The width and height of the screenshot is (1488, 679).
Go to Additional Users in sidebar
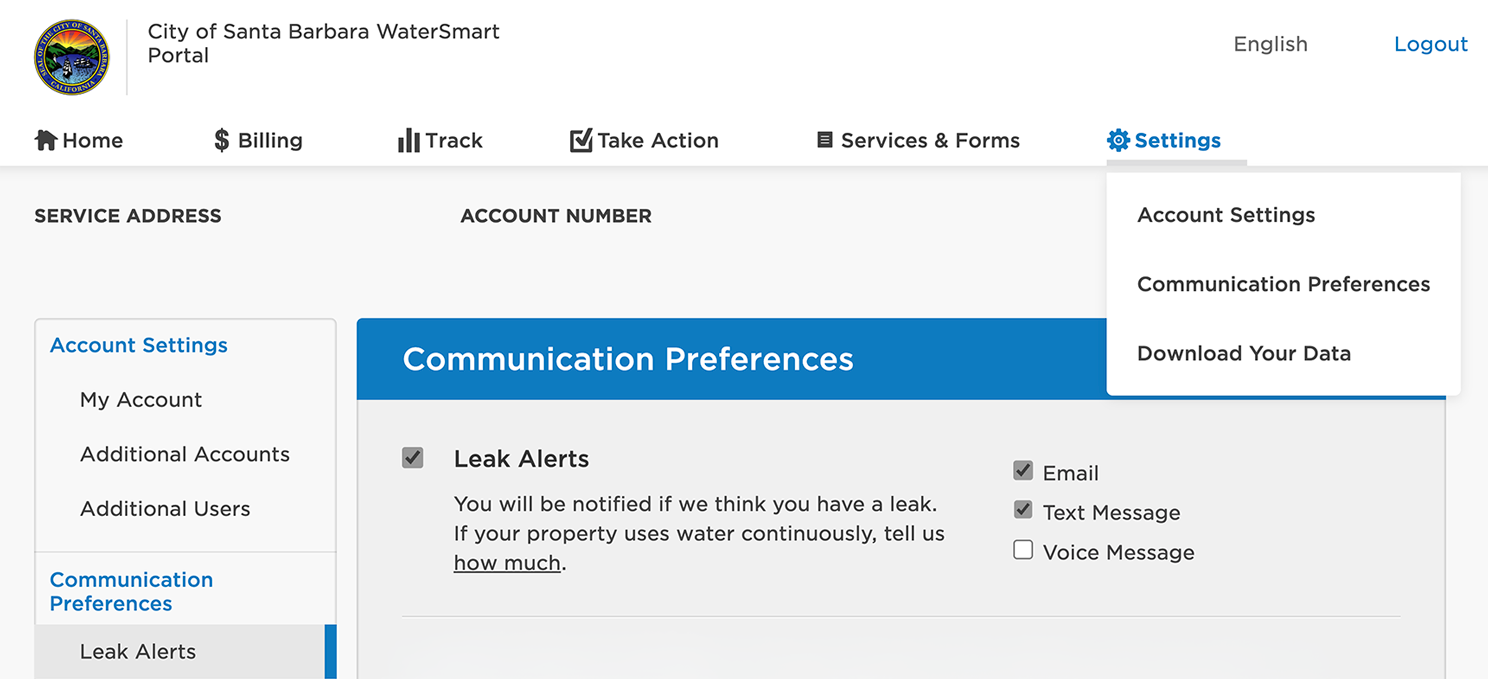165,509
